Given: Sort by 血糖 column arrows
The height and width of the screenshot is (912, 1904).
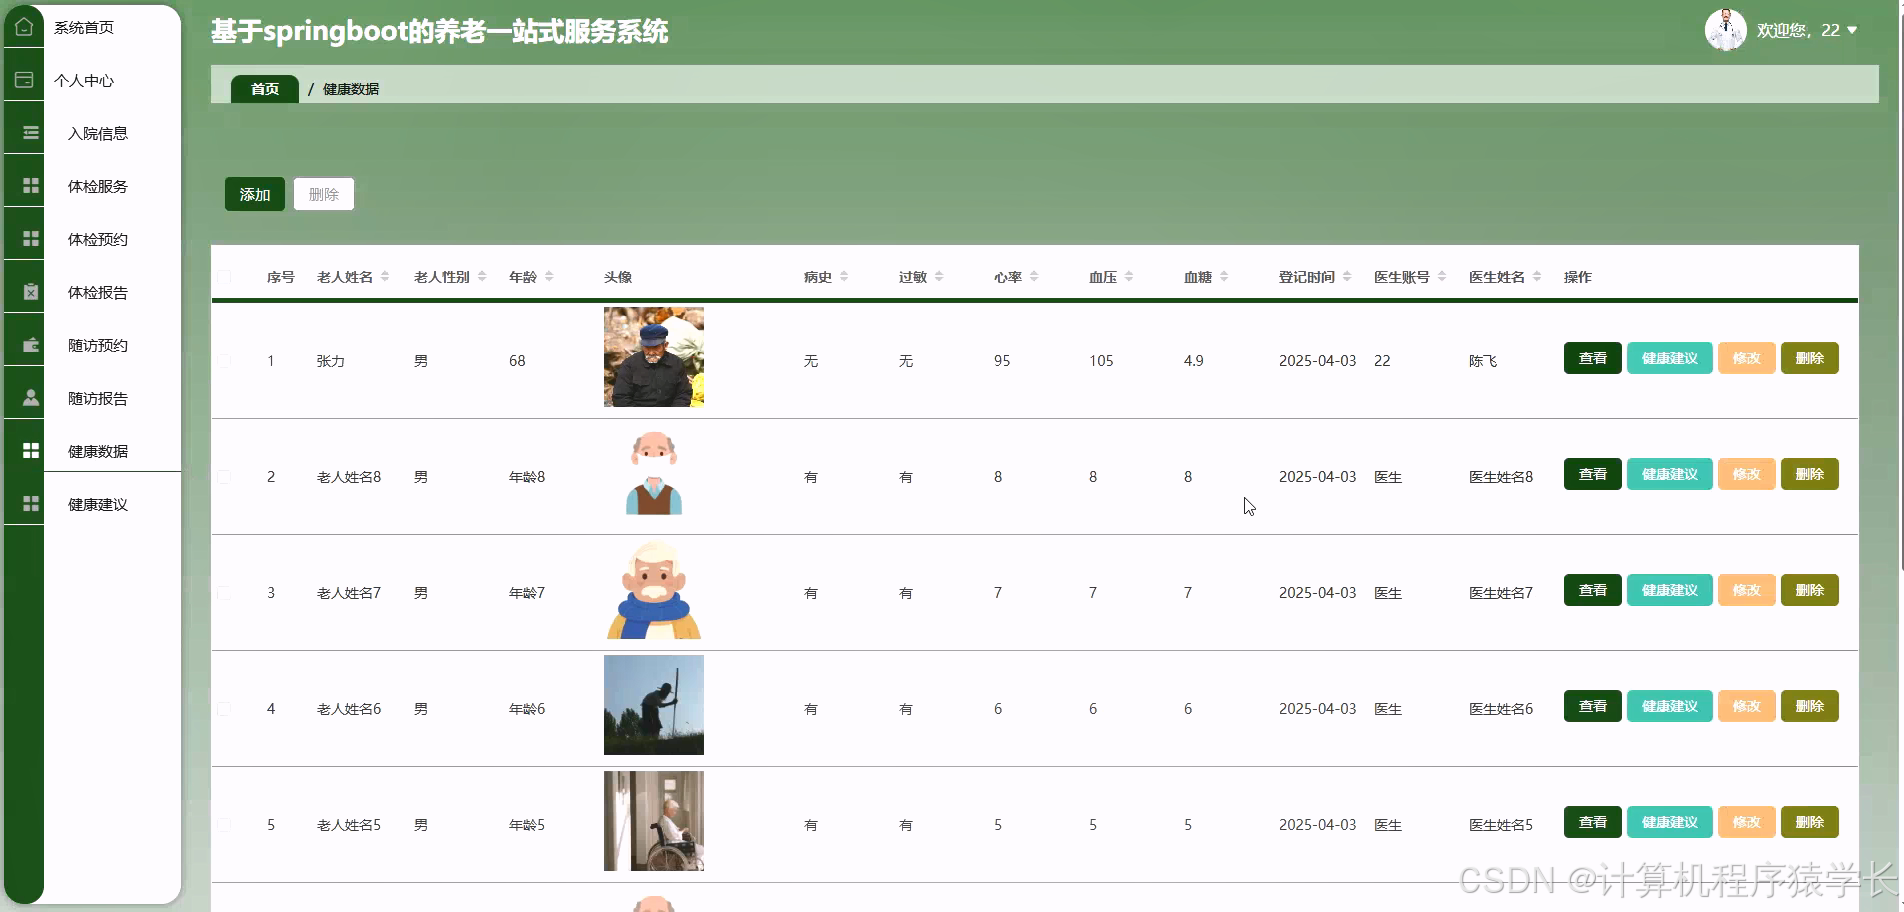Looking at the screenshot, I should pyautogui.click(x=1224, y=277).
